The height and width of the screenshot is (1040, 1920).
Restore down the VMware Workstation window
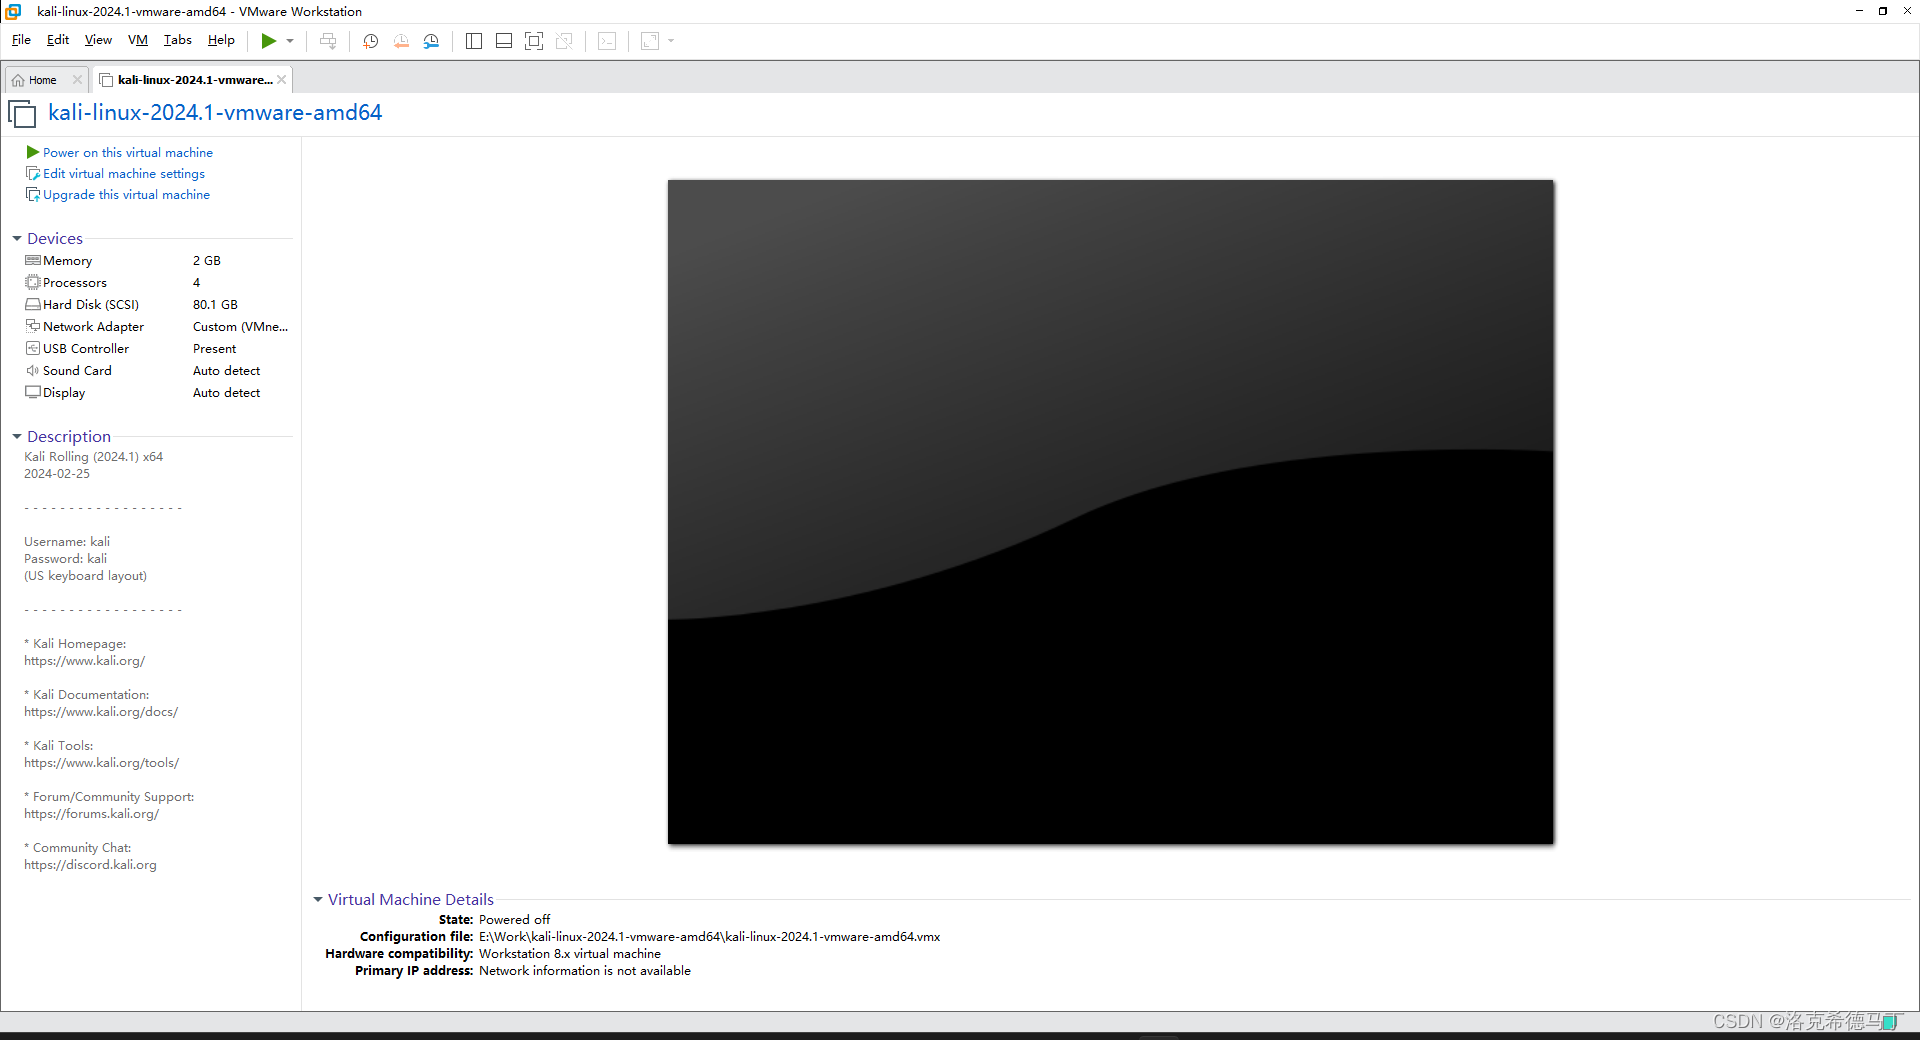(x=1883, y=11)
